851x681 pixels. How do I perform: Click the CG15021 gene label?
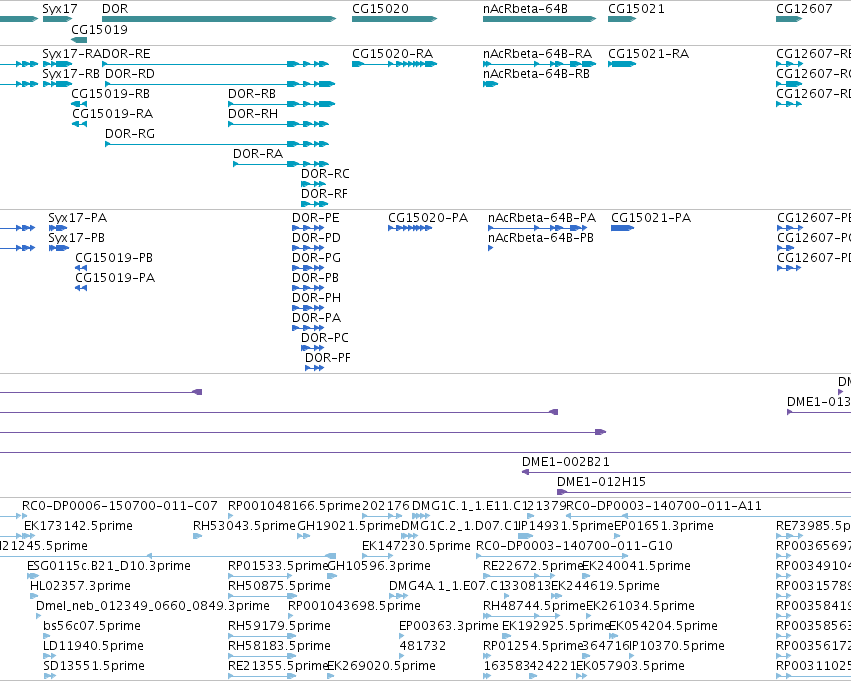[x=636, y=9]
